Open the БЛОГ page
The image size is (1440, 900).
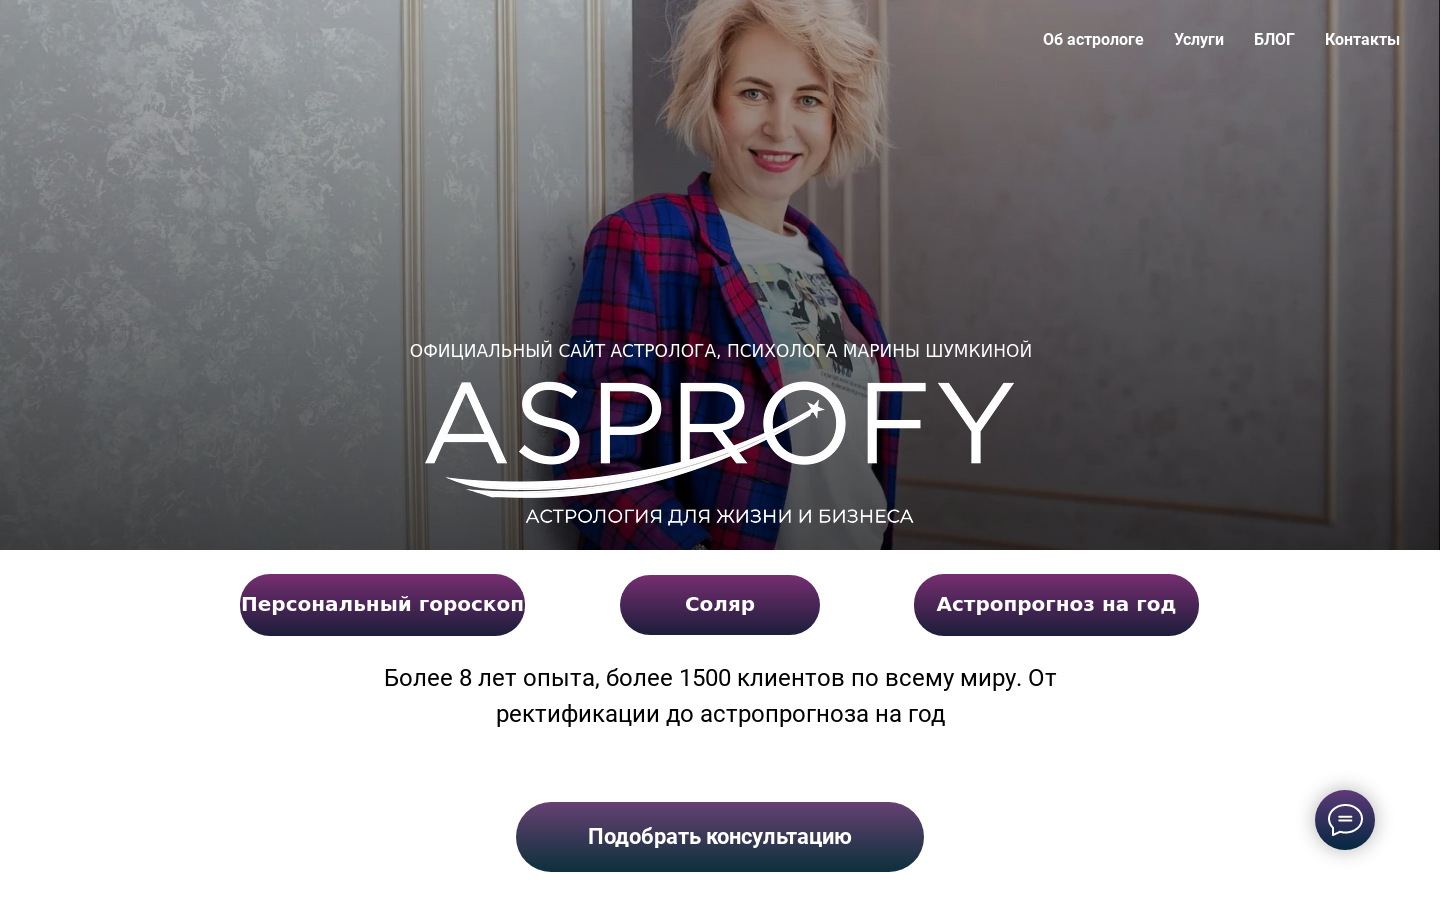point(1274,39)
